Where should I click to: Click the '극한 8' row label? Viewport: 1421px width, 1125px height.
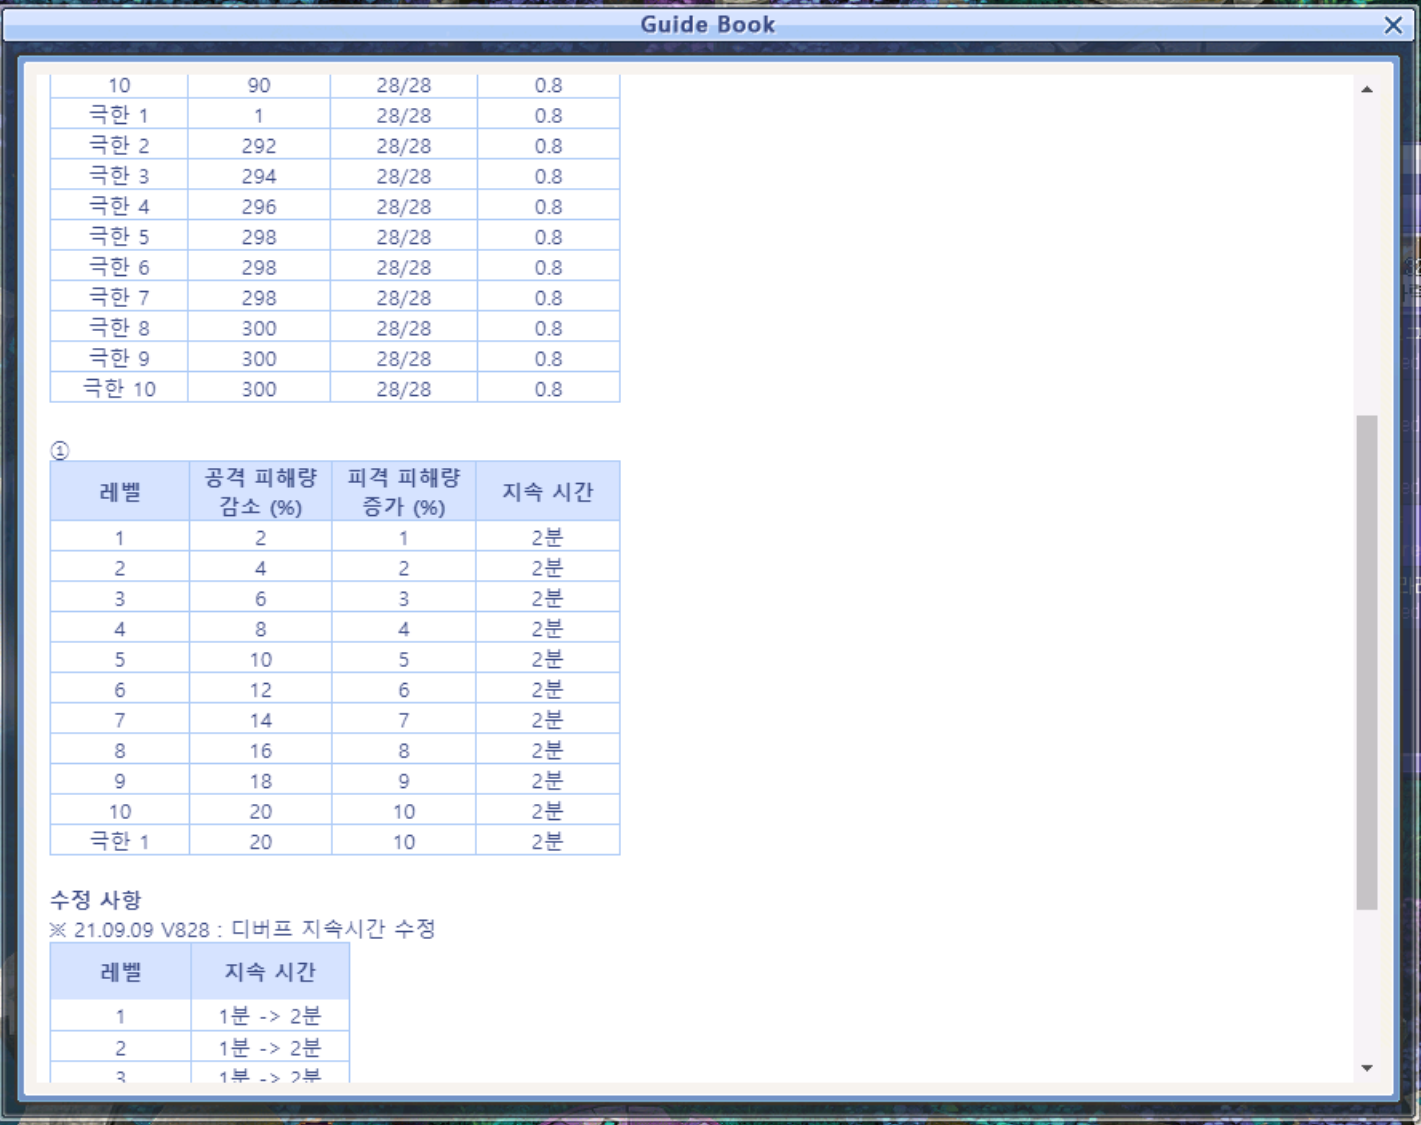[x=119, y=328]
